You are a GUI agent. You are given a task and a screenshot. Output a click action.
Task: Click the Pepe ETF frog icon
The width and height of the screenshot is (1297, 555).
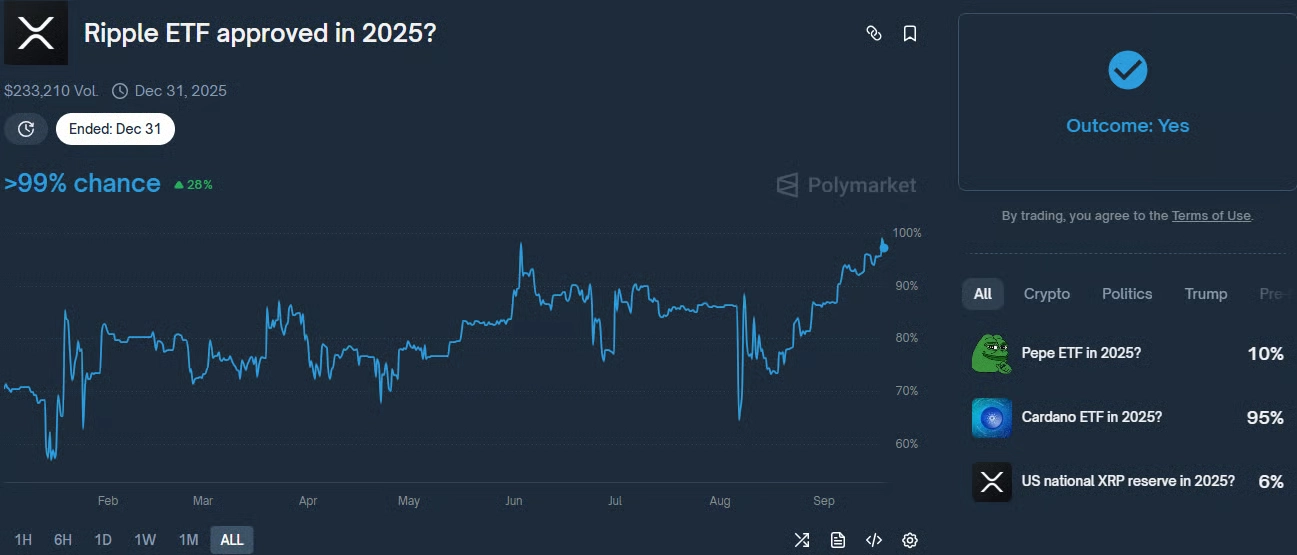coord(991,354)
